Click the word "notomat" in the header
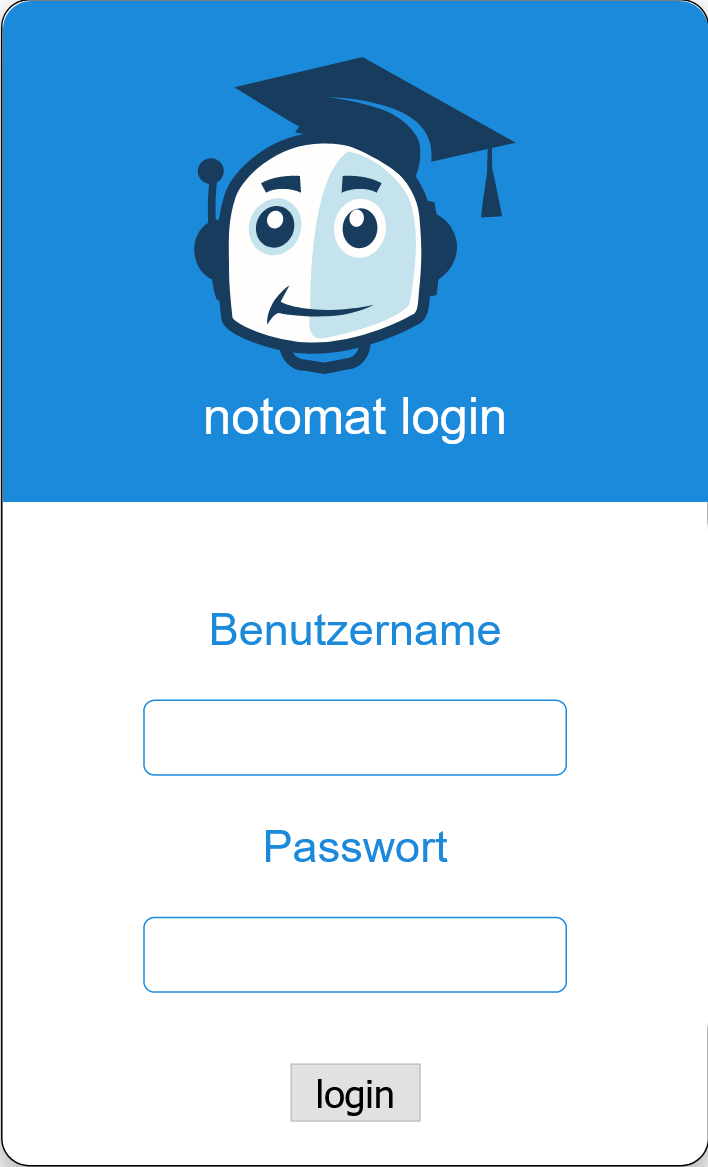Viewport: 708px width, 1167px height. coord(296,417)
